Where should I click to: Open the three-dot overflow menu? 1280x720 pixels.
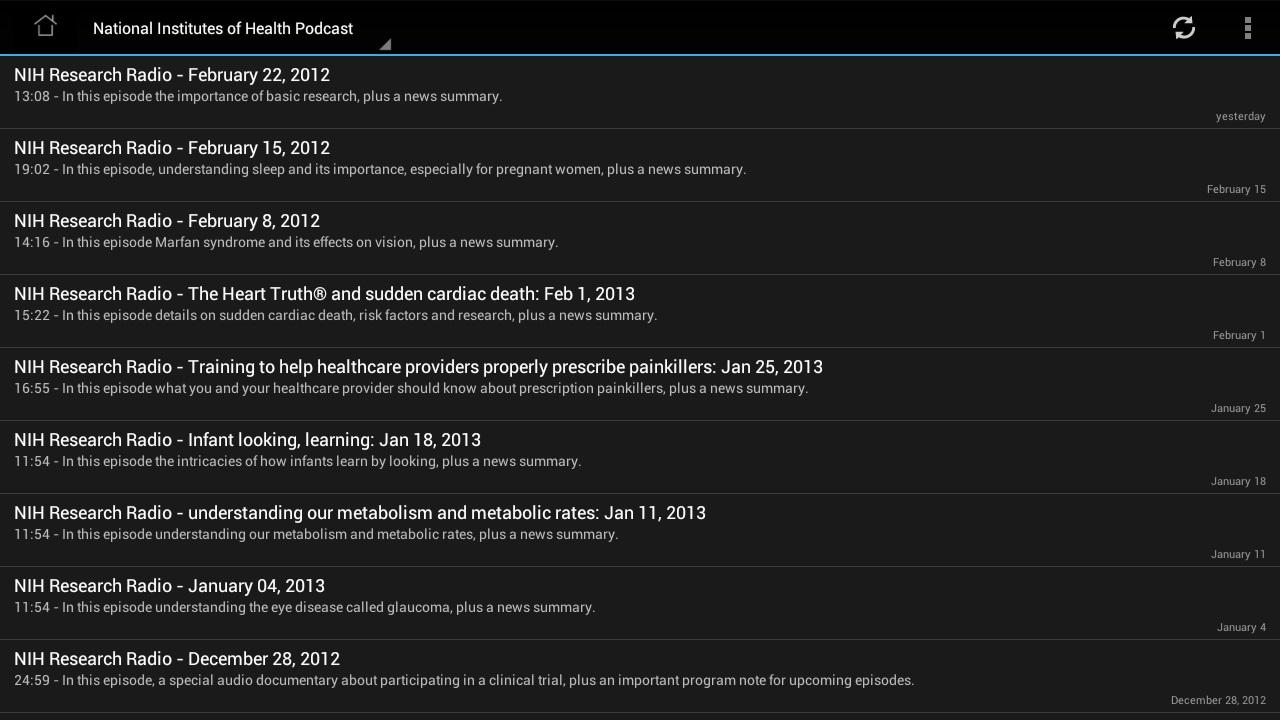[1247, 28]
